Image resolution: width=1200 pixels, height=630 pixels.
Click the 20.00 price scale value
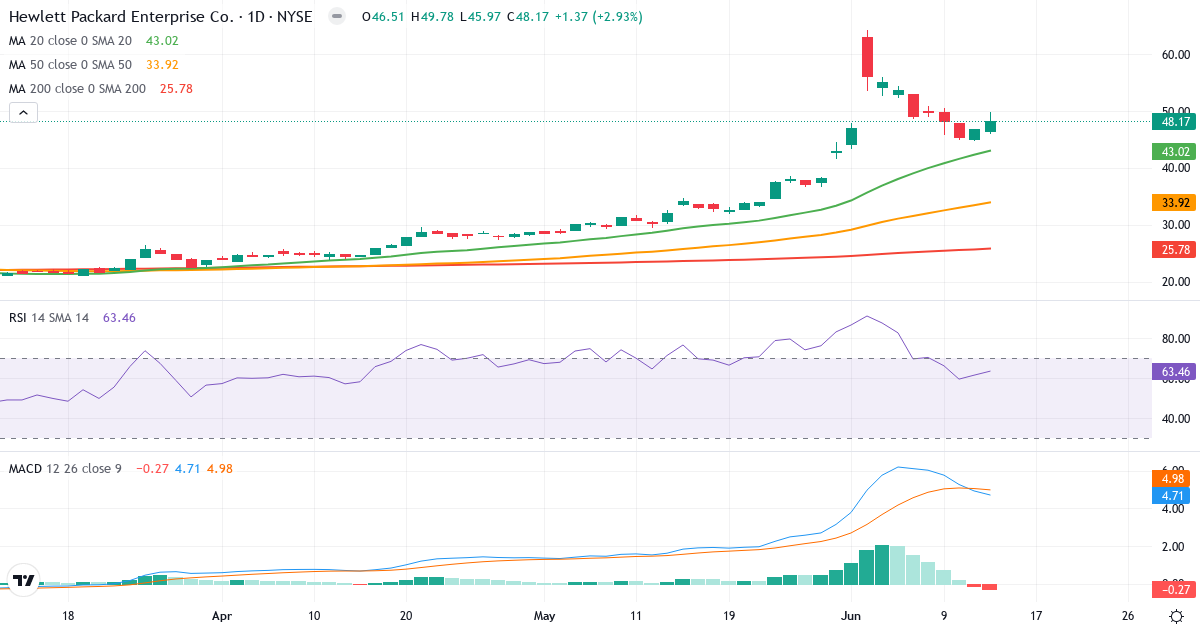pos(1174,282)
